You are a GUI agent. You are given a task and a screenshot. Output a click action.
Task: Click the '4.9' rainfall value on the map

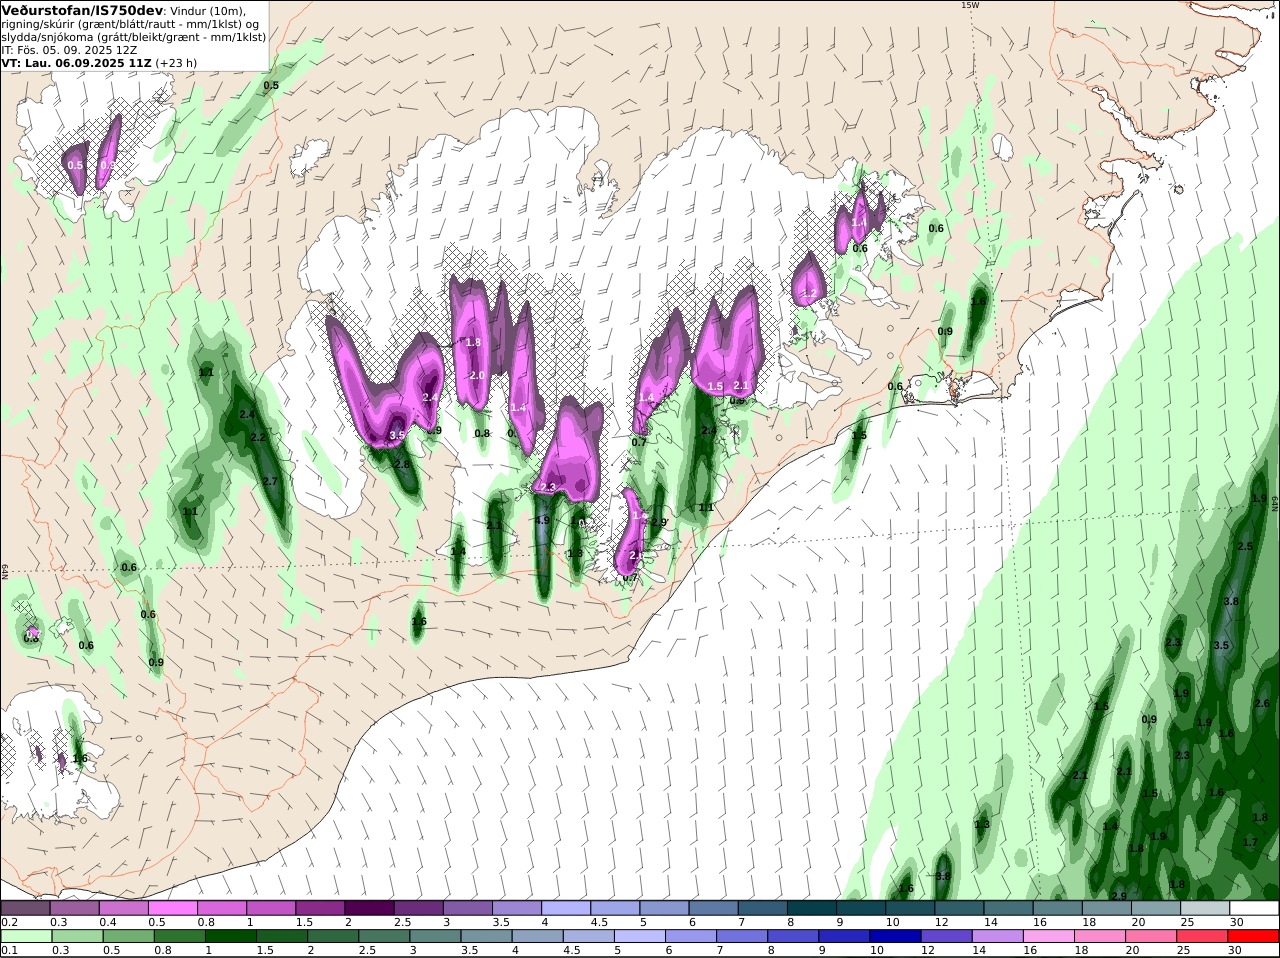coord(542,521)
